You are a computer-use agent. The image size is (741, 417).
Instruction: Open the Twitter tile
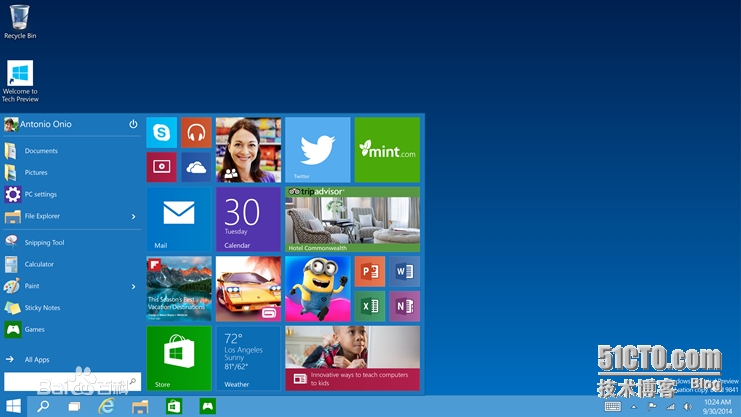pyautogui.click(x=318, y=150)
